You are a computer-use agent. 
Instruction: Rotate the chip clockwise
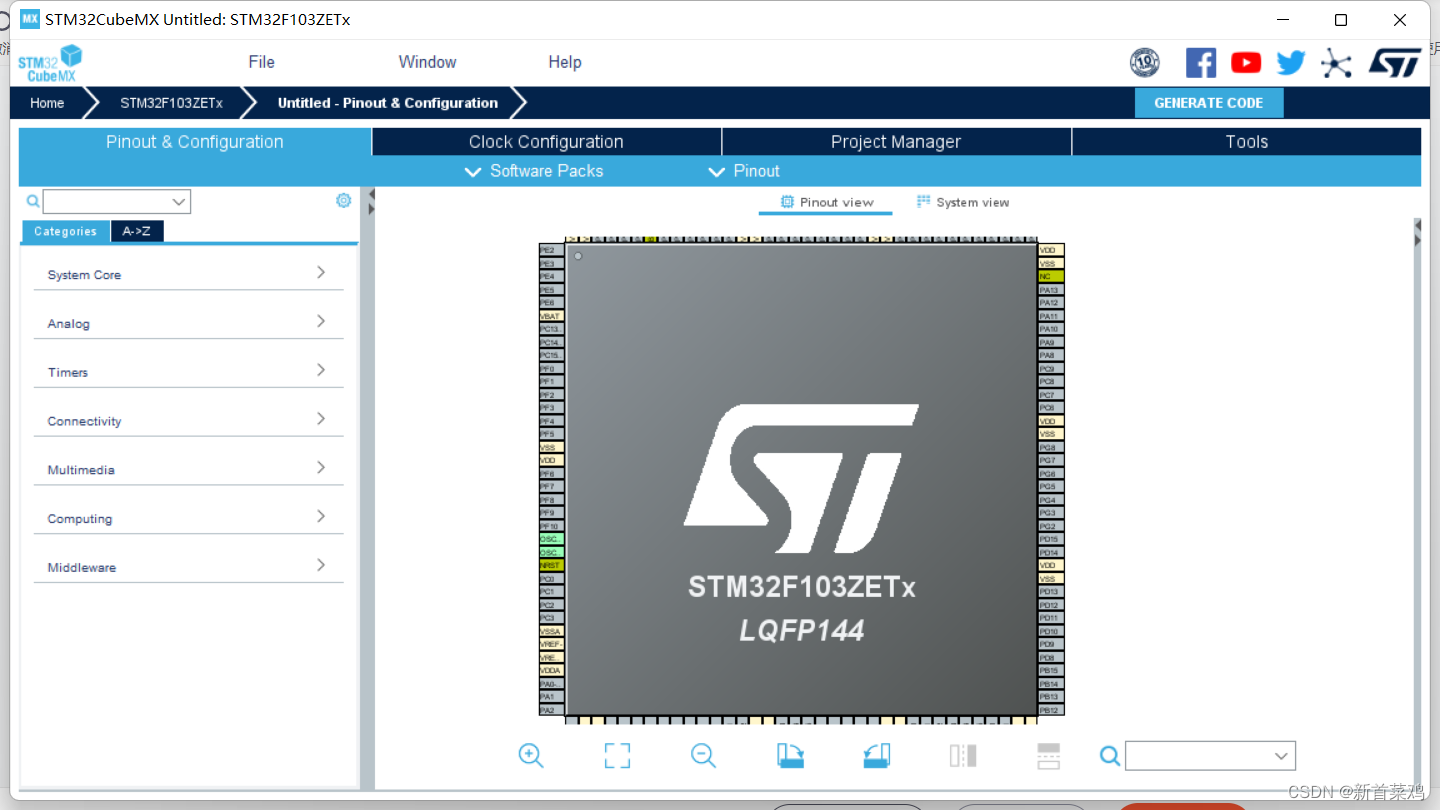789,756
